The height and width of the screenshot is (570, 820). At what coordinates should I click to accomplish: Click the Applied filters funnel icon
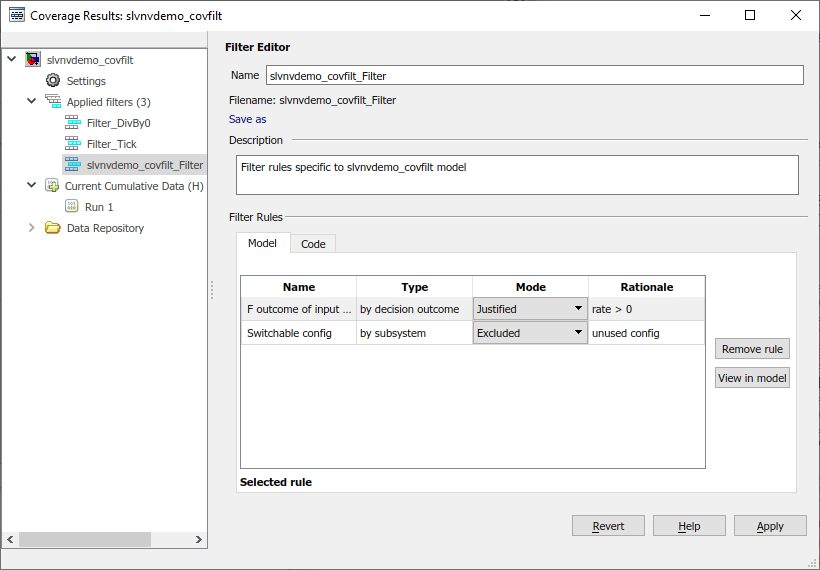(53, 101)
